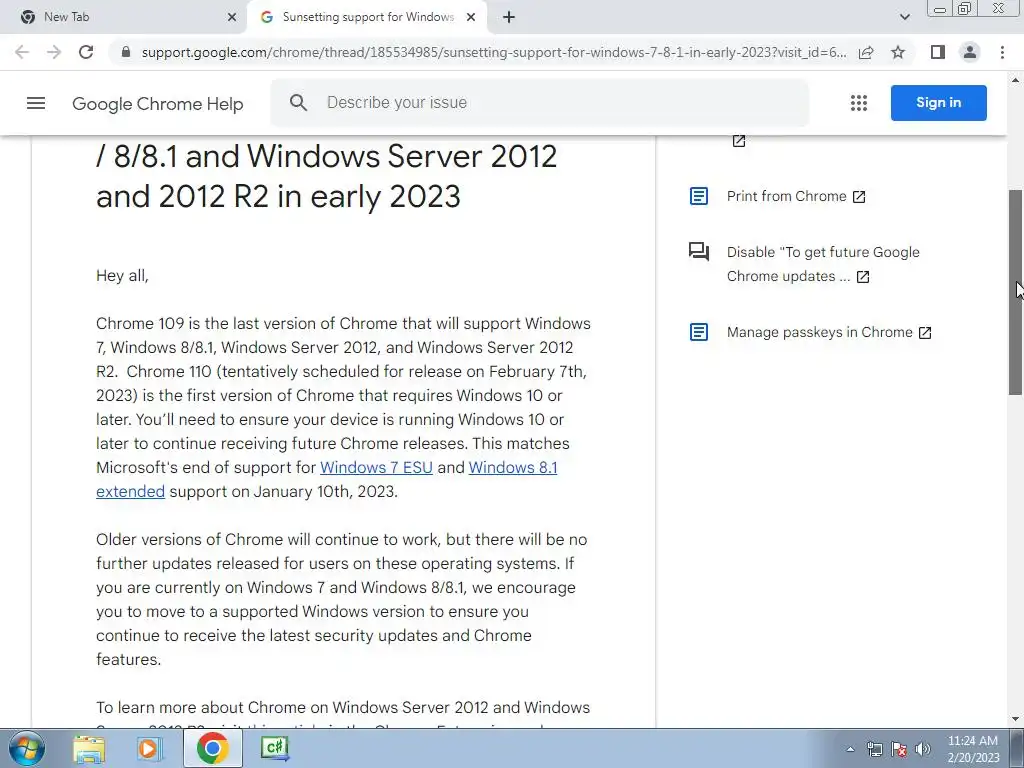Open the Windows 7 ESU link
This screenshot has width=1024, height=768.
tap(376, 468)
